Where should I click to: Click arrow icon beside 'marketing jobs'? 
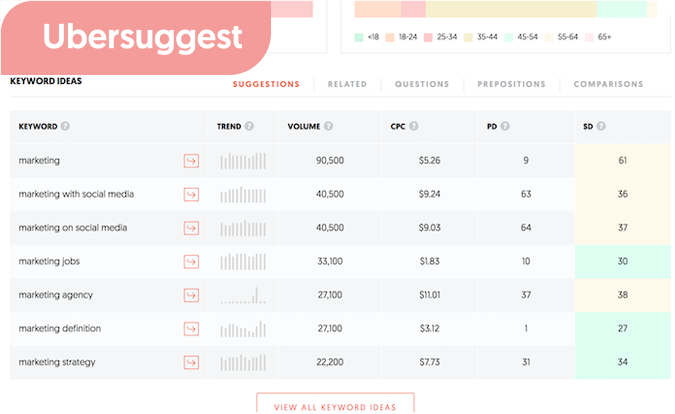click(x=191, y=262)
